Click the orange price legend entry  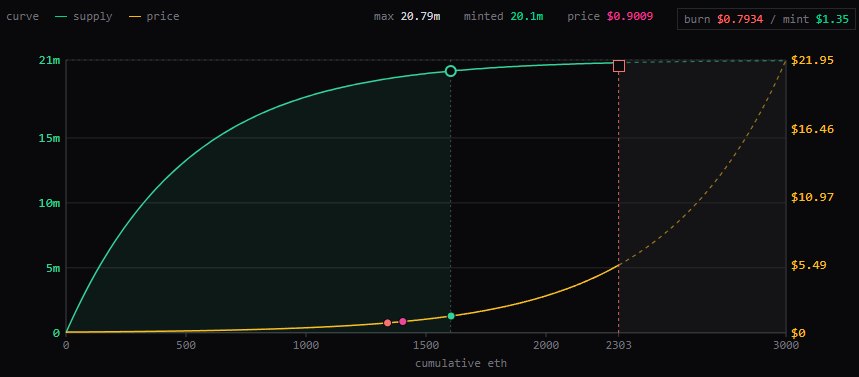(x=154, y=16)
